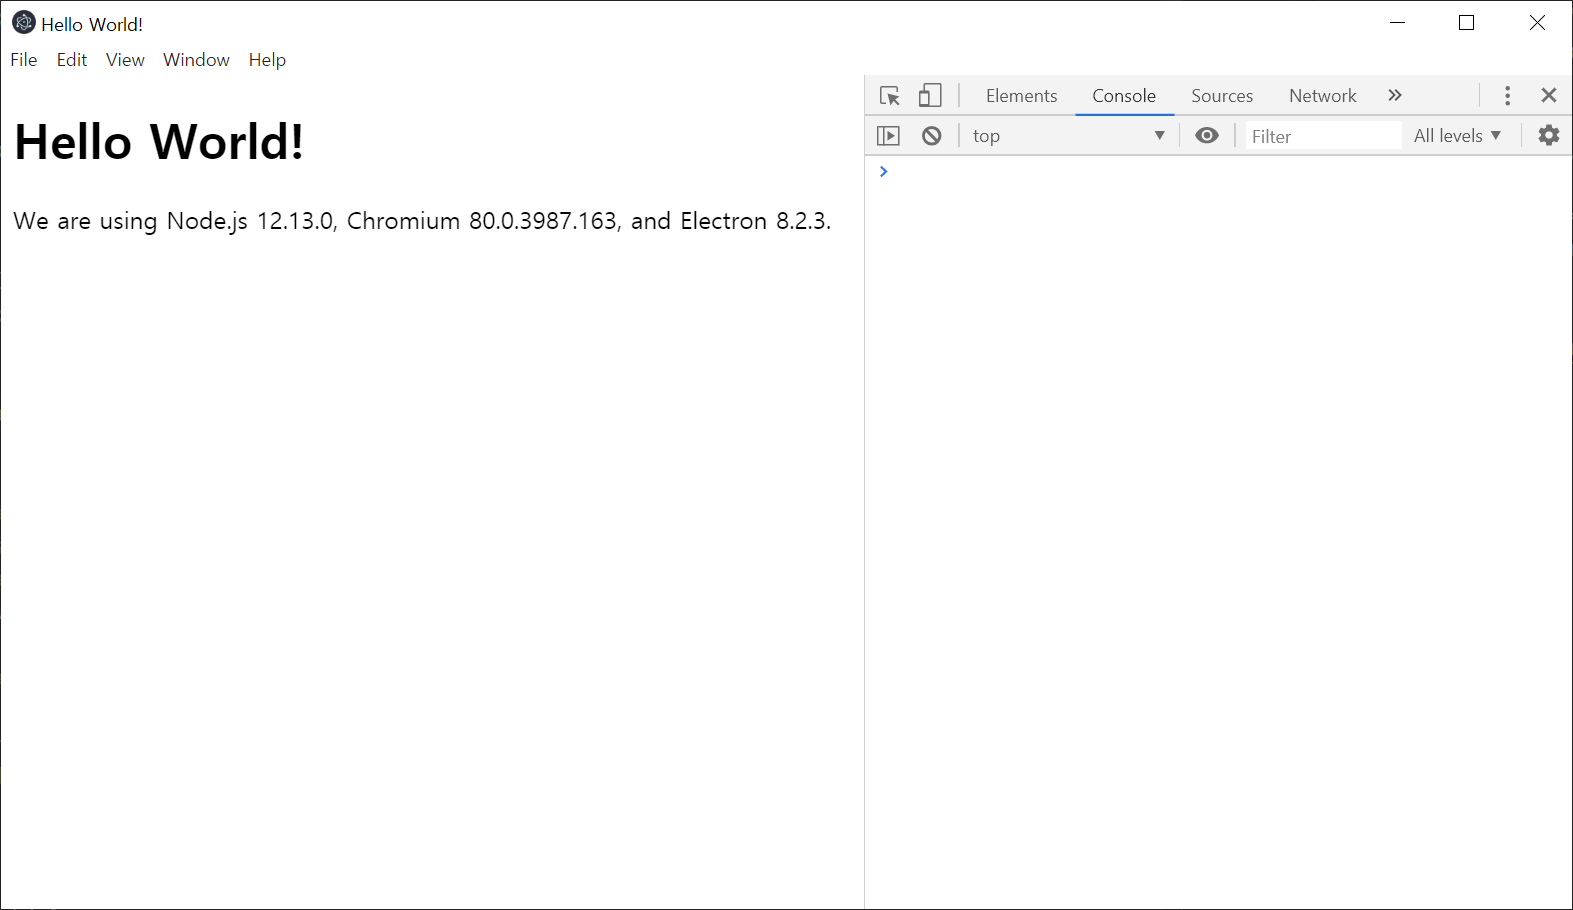
Task: Clear the console output
Action: click(932, 136)
